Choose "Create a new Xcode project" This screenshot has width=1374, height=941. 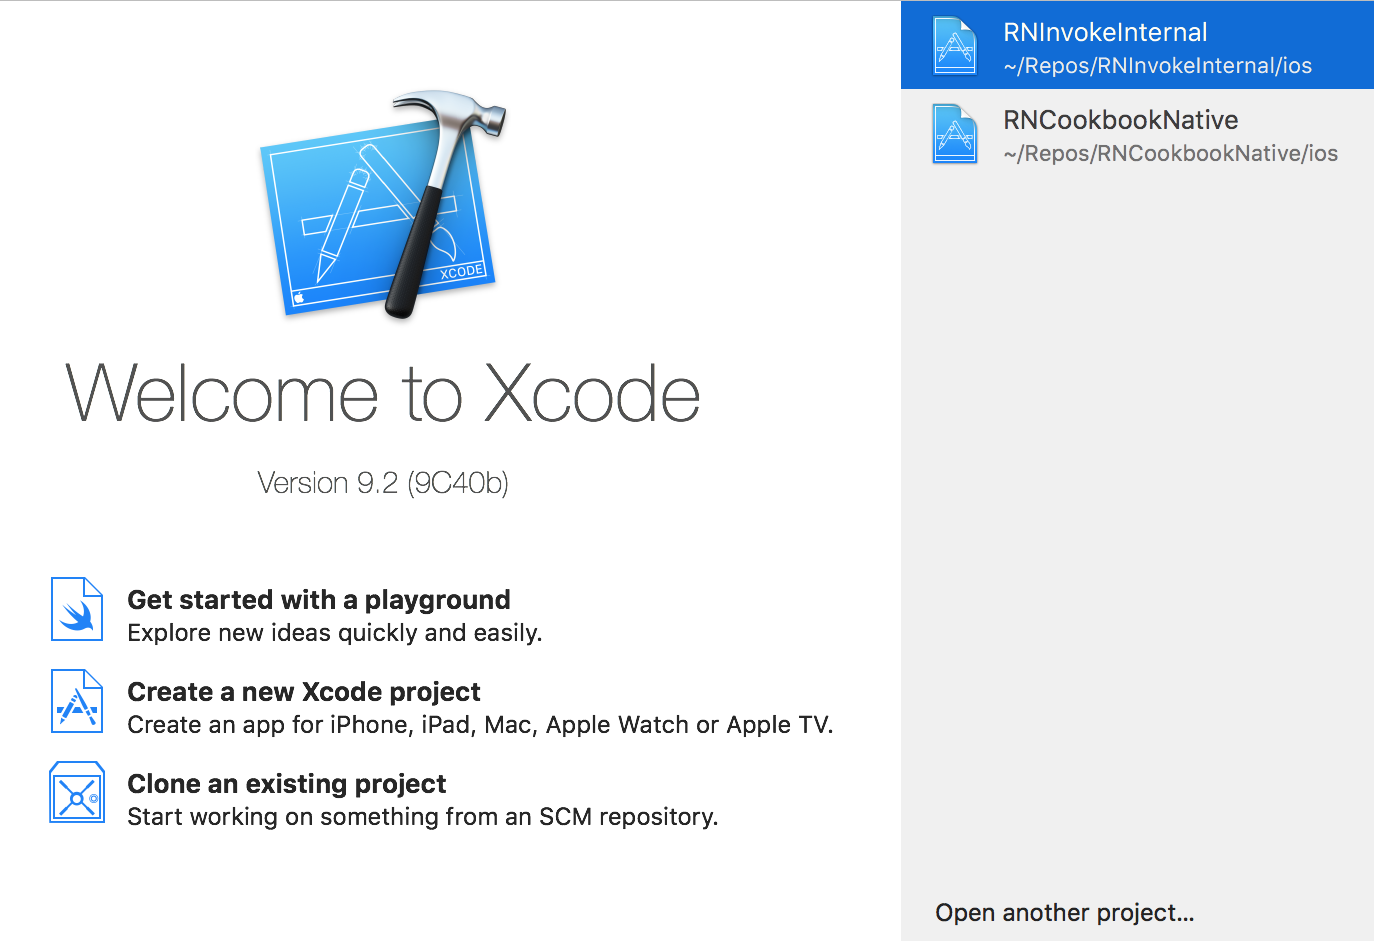[x=304, y=692]
